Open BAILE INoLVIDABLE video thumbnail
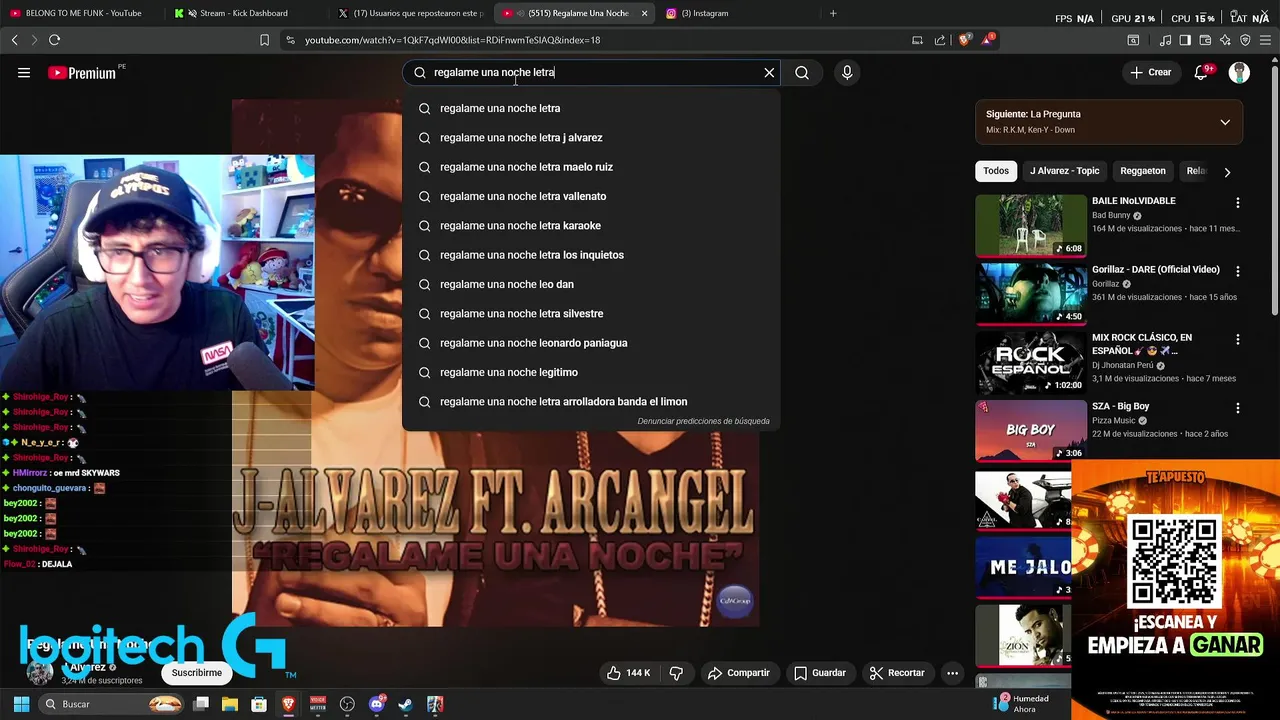Viewport: 1280px width, 720px height. (x=1031, y=225)
